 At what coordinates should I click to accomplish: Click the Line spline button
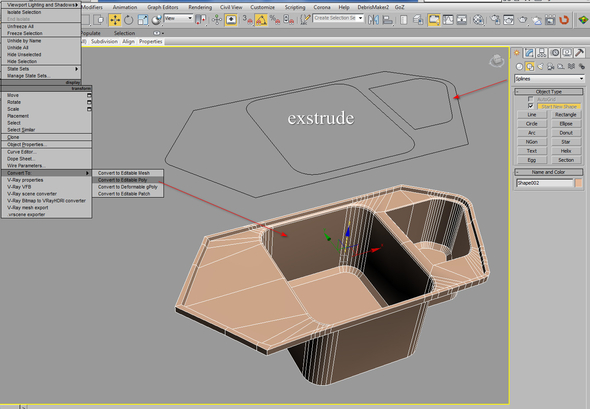(531, 114)
